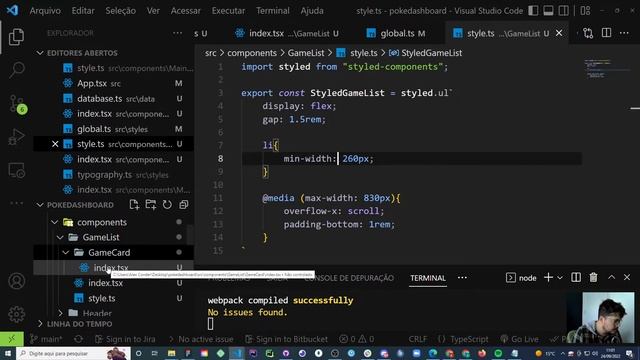Click Go Live in status bar

point(520,339)
